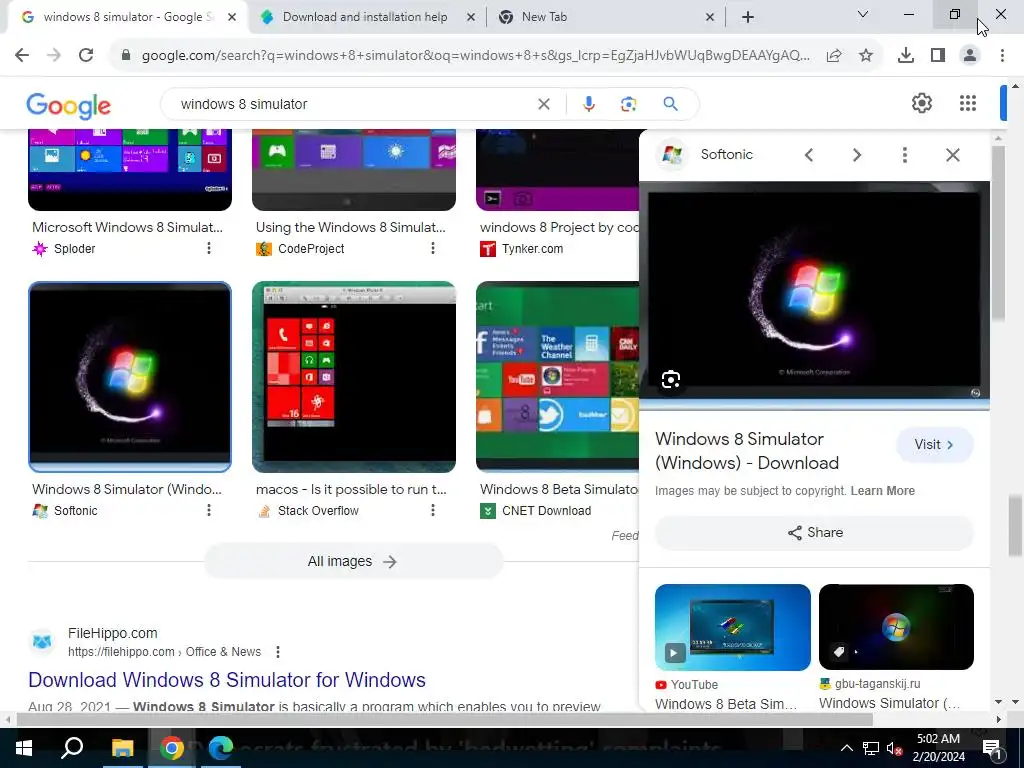Click the preview panel scrollbar thumb
Screen dimensions: 1024x768
998,233
